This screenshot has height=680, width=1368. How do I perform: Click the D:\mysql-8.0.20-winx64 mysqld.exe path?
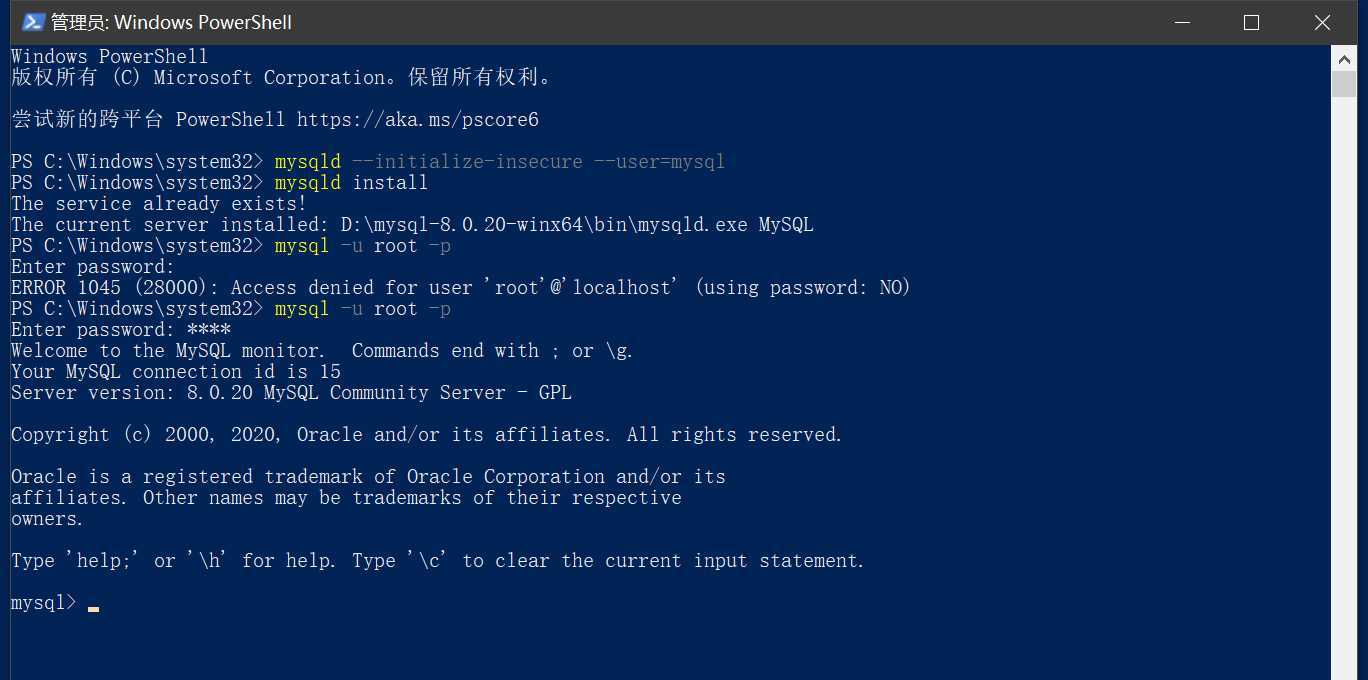(x=544, y=225)
